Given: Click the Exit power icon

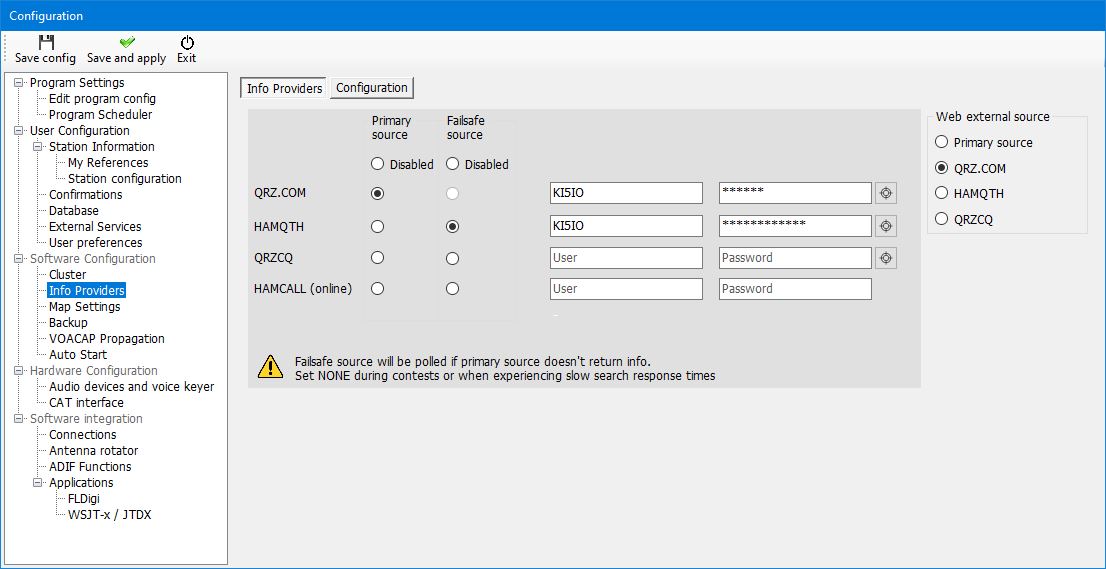Looking at the screenshot, I should [187, 42].
